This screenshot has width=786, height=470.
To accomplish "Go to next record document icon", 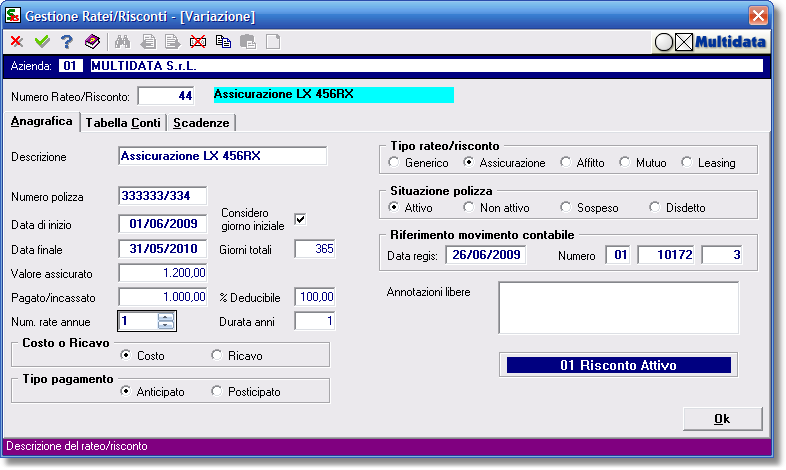I will (172, 42).
